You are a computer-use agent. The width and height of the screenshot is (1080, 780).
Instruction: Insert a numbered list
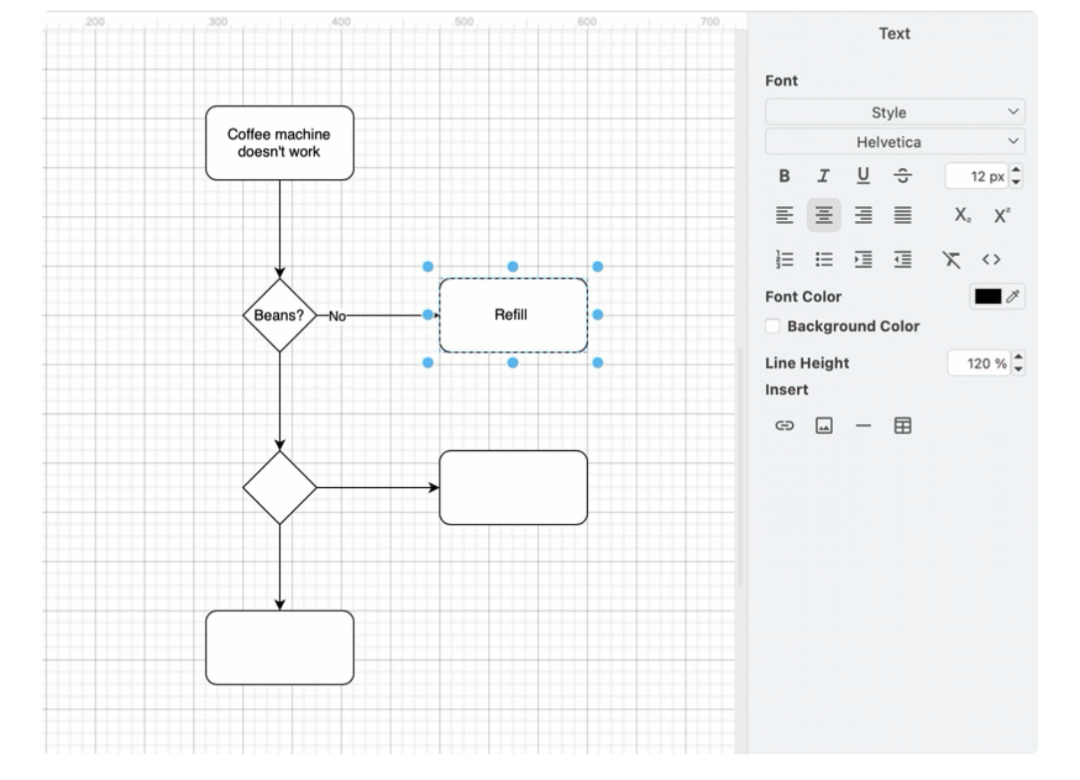click(x=785, y=260)
